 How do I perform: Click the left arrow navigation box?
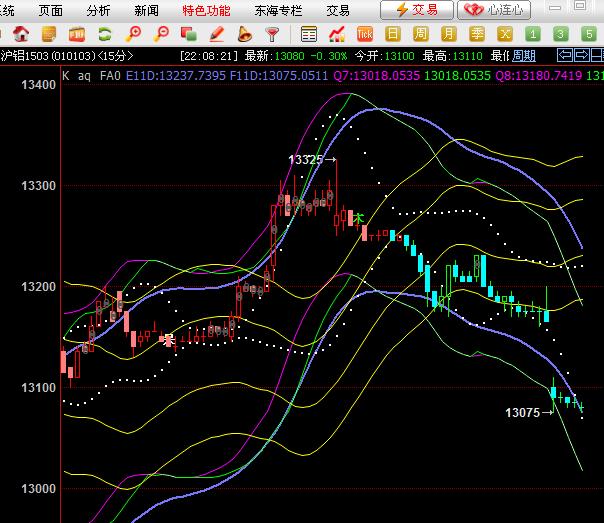[565, 55]
